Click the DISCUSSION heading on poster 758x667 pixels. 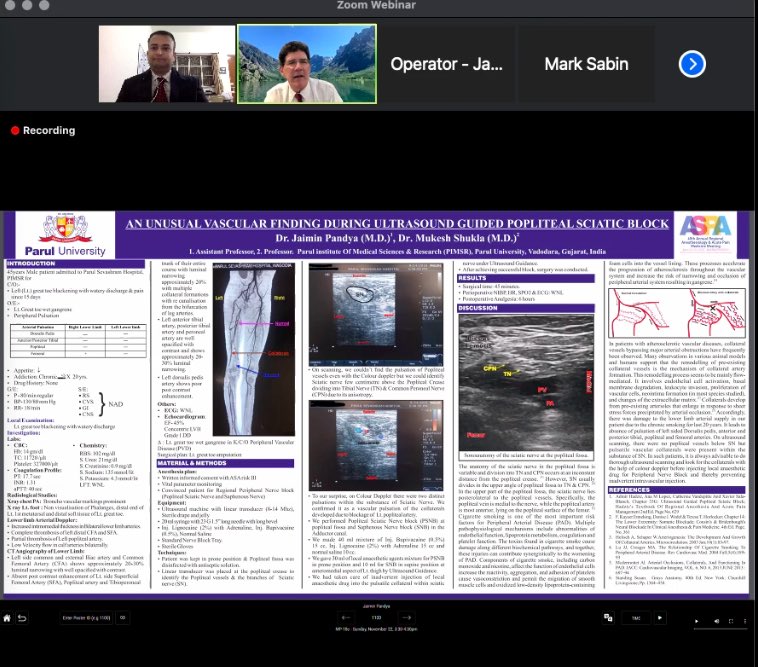click(526, 308)
